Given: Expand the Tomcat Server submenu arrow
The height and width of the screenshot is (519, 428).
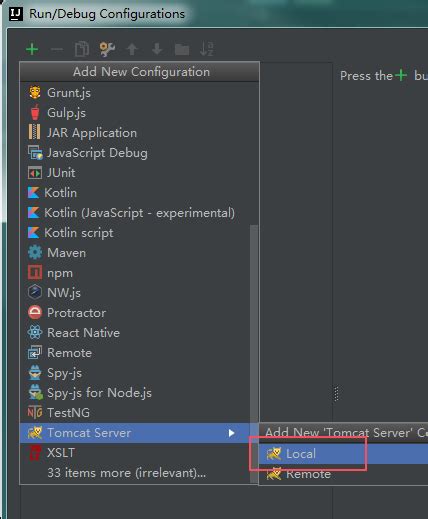Looking at the screenshot, I should click(231, 433).
